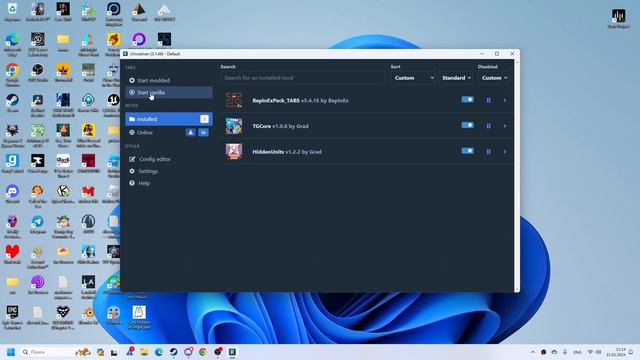640x360 pixels.
Task: Open the Windows Start menu
Action: pos(11,352)
